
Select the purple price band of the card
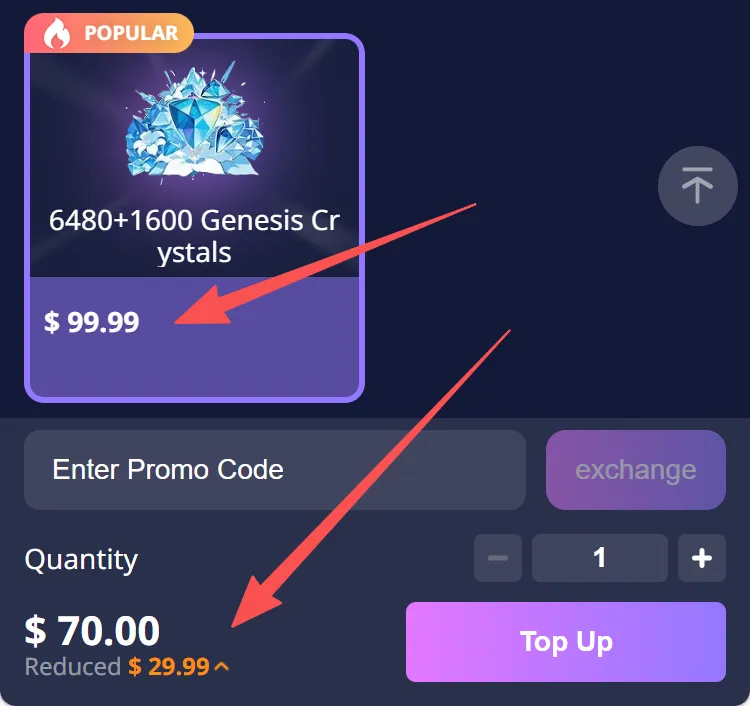(194, 337)
